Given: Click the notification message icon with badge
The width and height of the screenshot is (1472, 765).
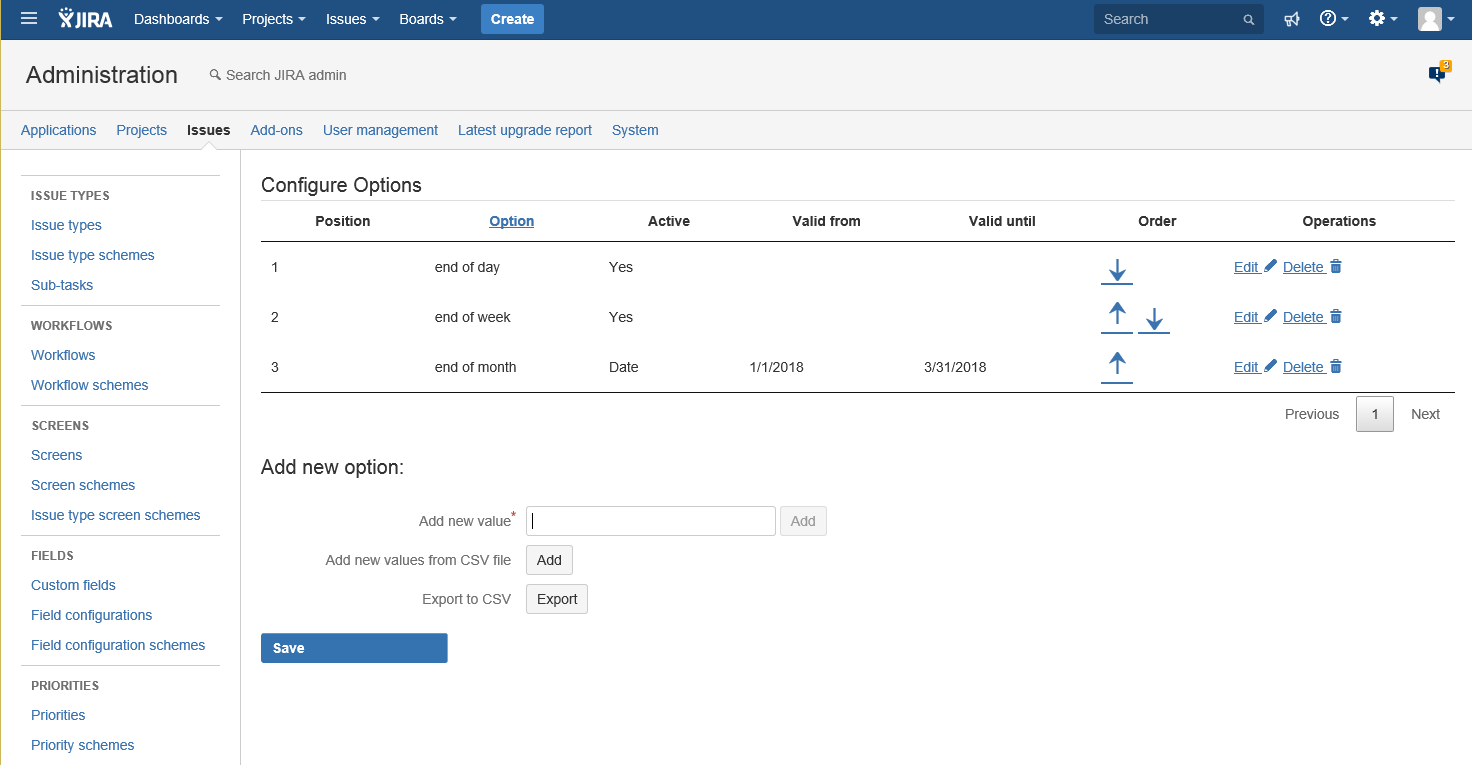Looking at the screenshot, I should [x=1439, y=73].
